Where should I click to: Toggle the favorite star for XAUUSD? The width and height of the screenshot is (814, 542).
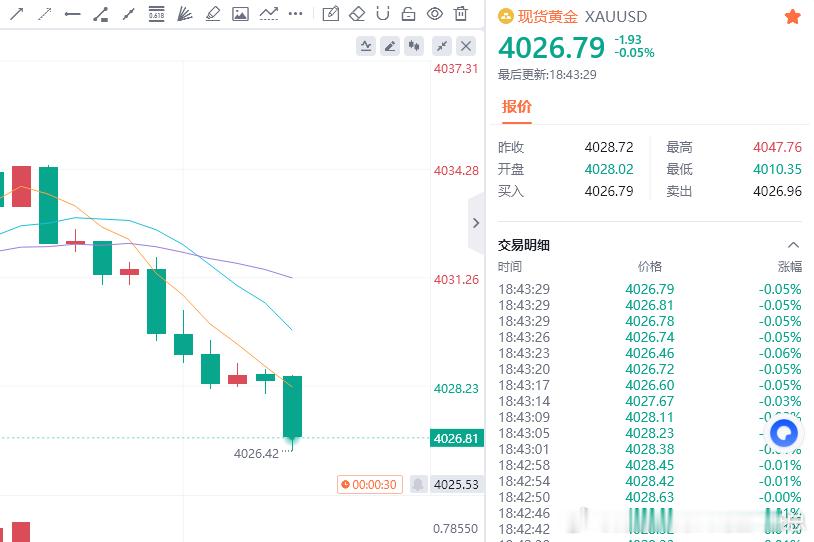tap(792, 17)
